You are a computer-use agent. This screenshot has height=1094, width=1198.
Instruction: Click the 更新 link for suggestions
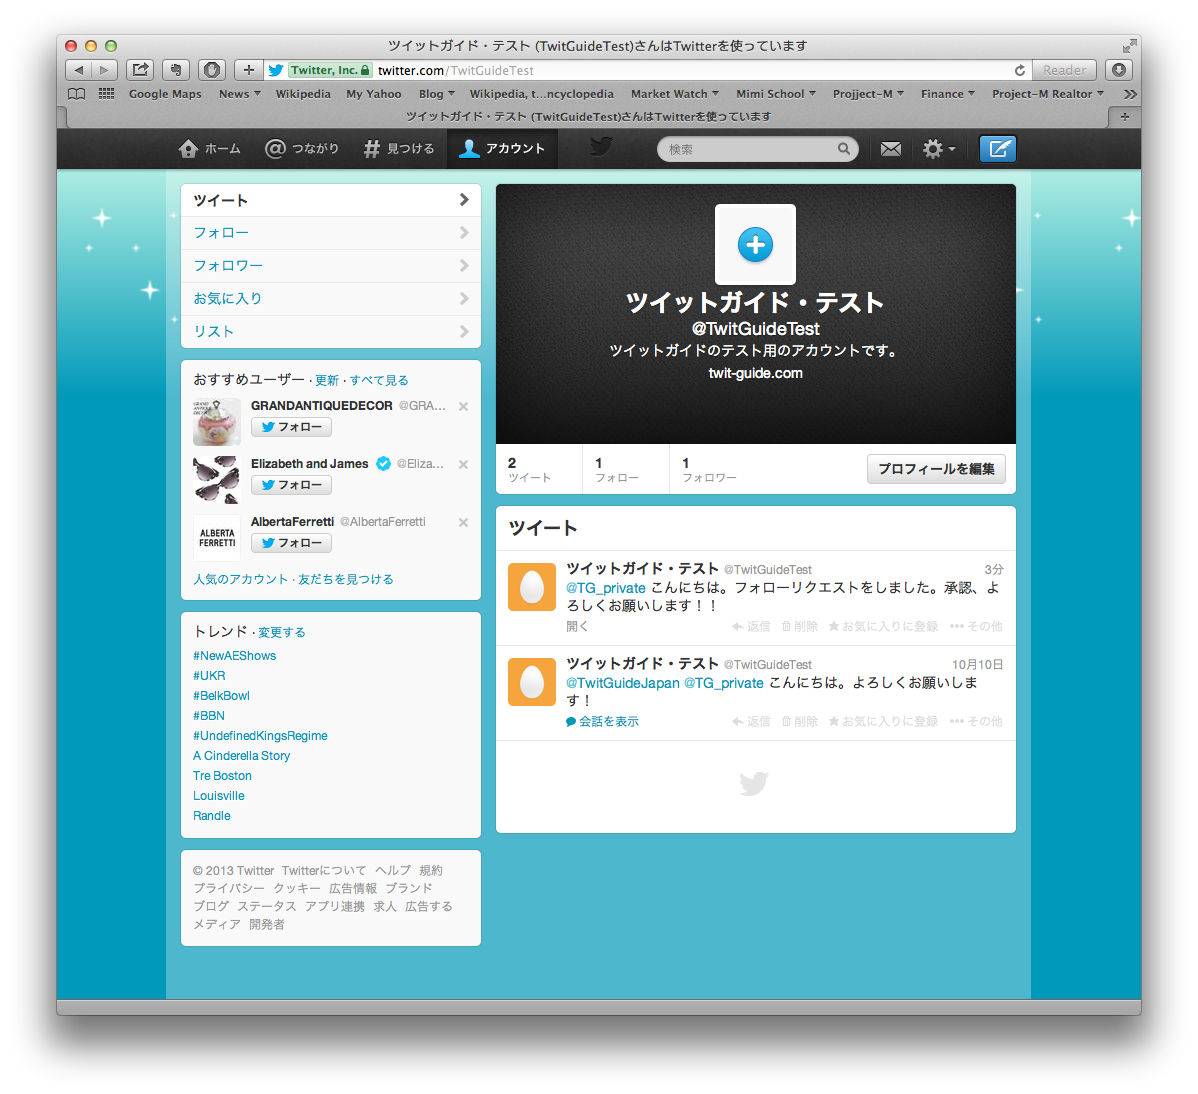(327, 380)
